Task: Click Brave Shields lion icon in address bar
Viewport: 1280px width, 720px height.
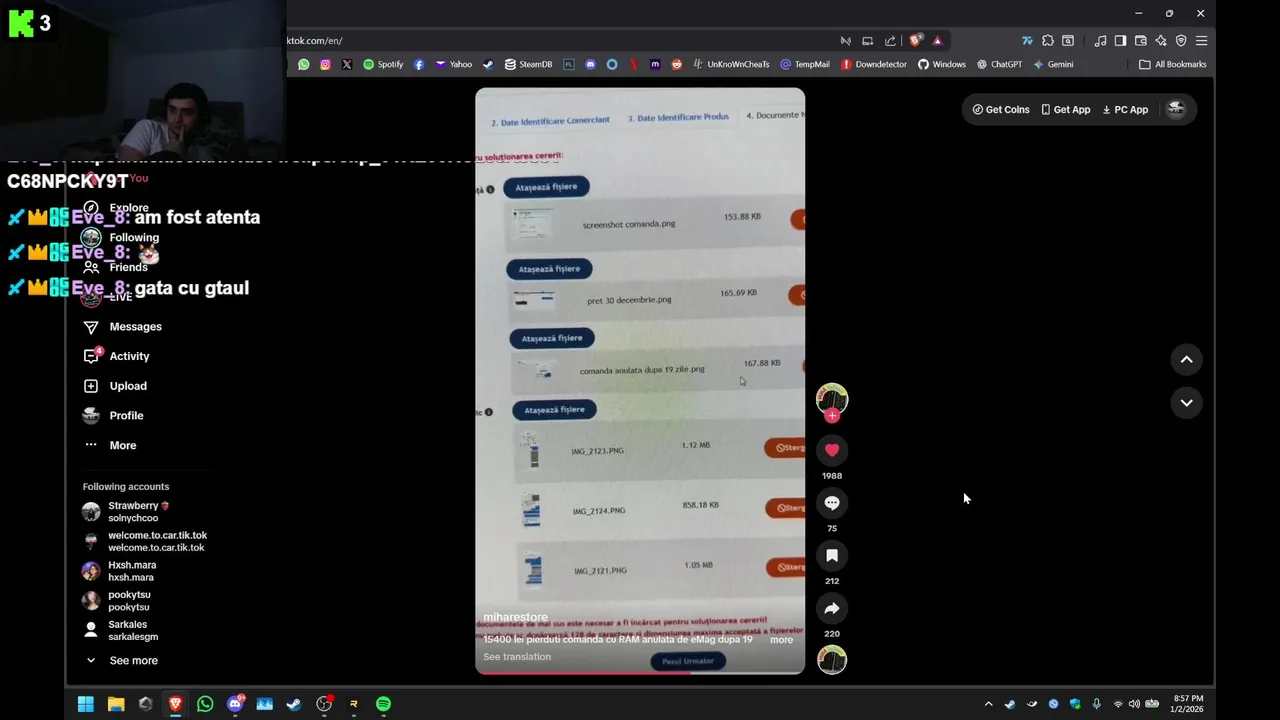Action: (915, 41)
